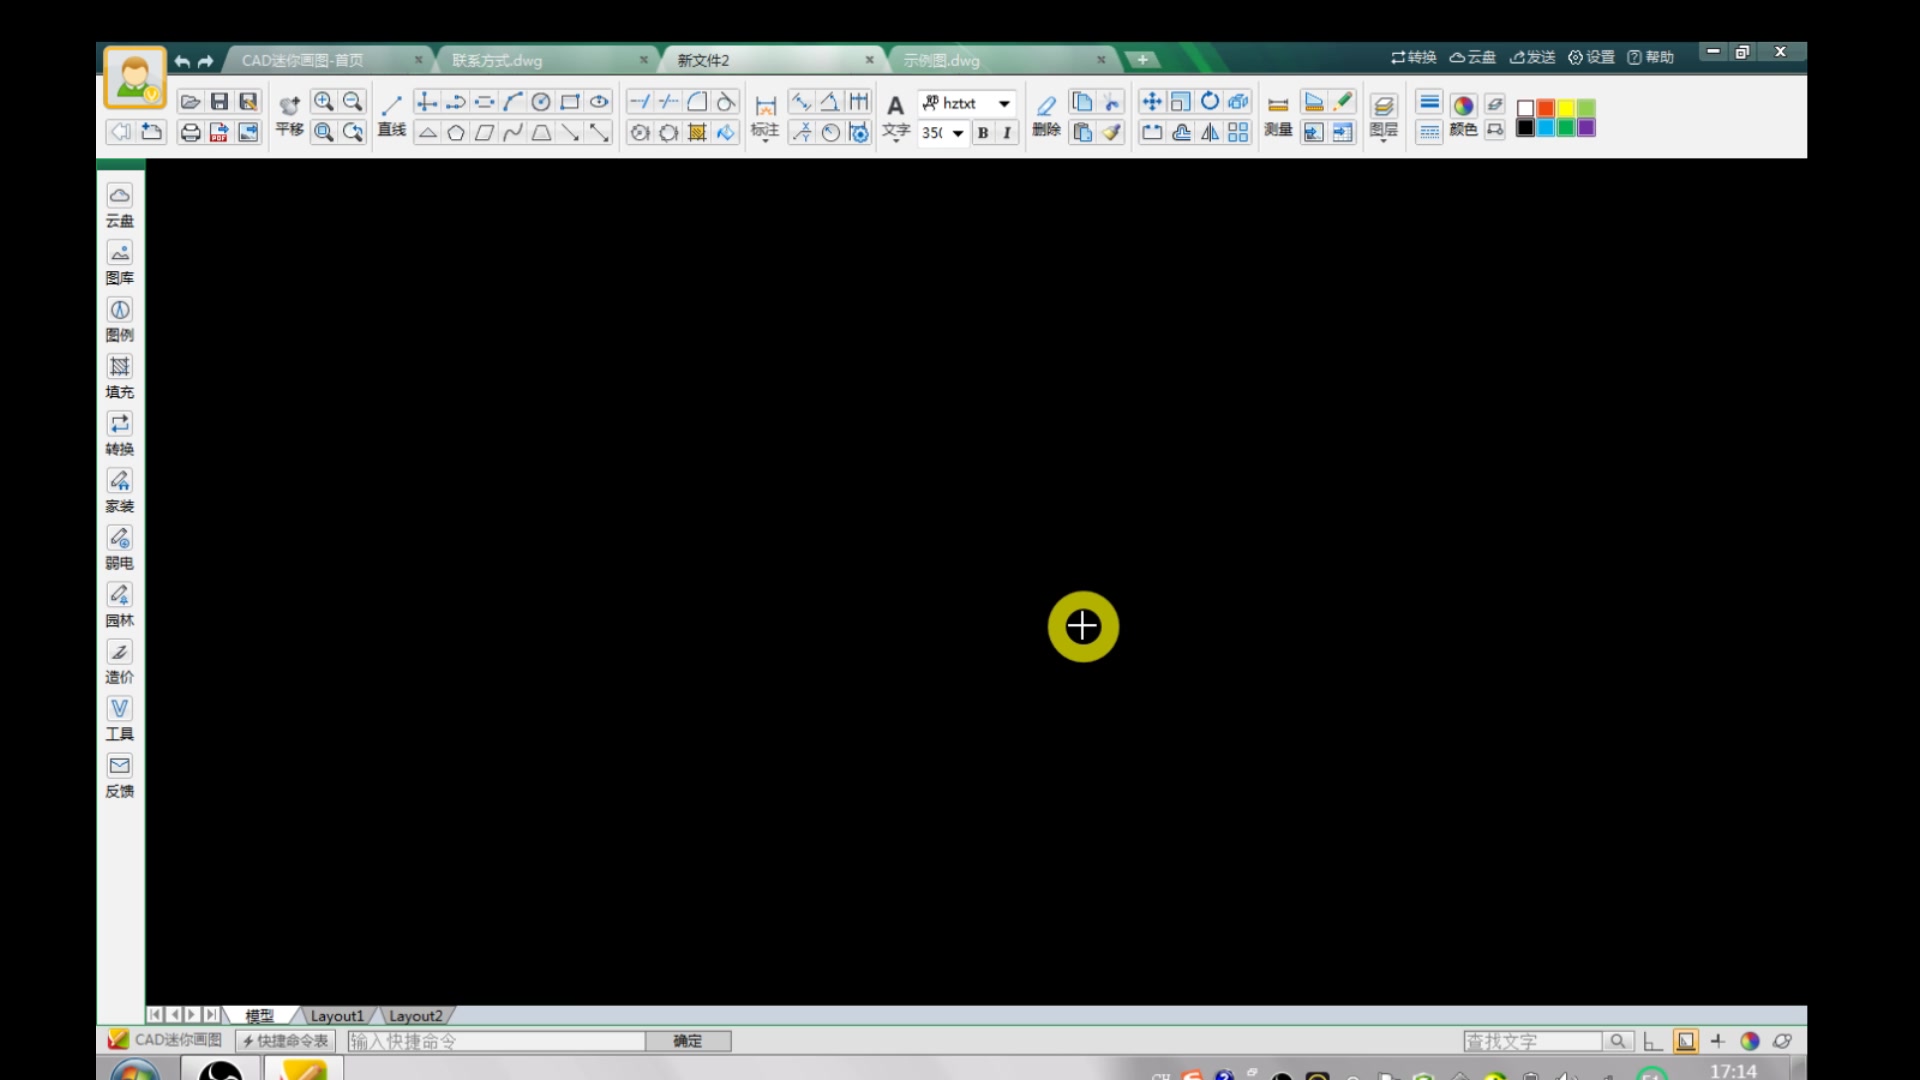Image resolution: width=1920 pixels, height=1080 pixels.
Task: Pick the red color swatch
Action: point(1546,108)
